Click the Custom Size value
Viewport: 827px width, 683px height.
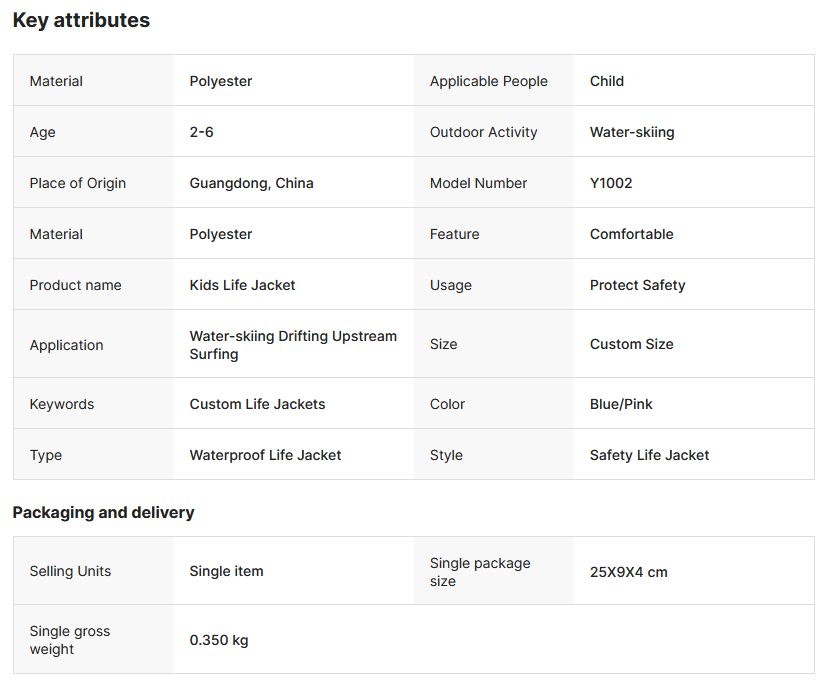click(631, 344)
